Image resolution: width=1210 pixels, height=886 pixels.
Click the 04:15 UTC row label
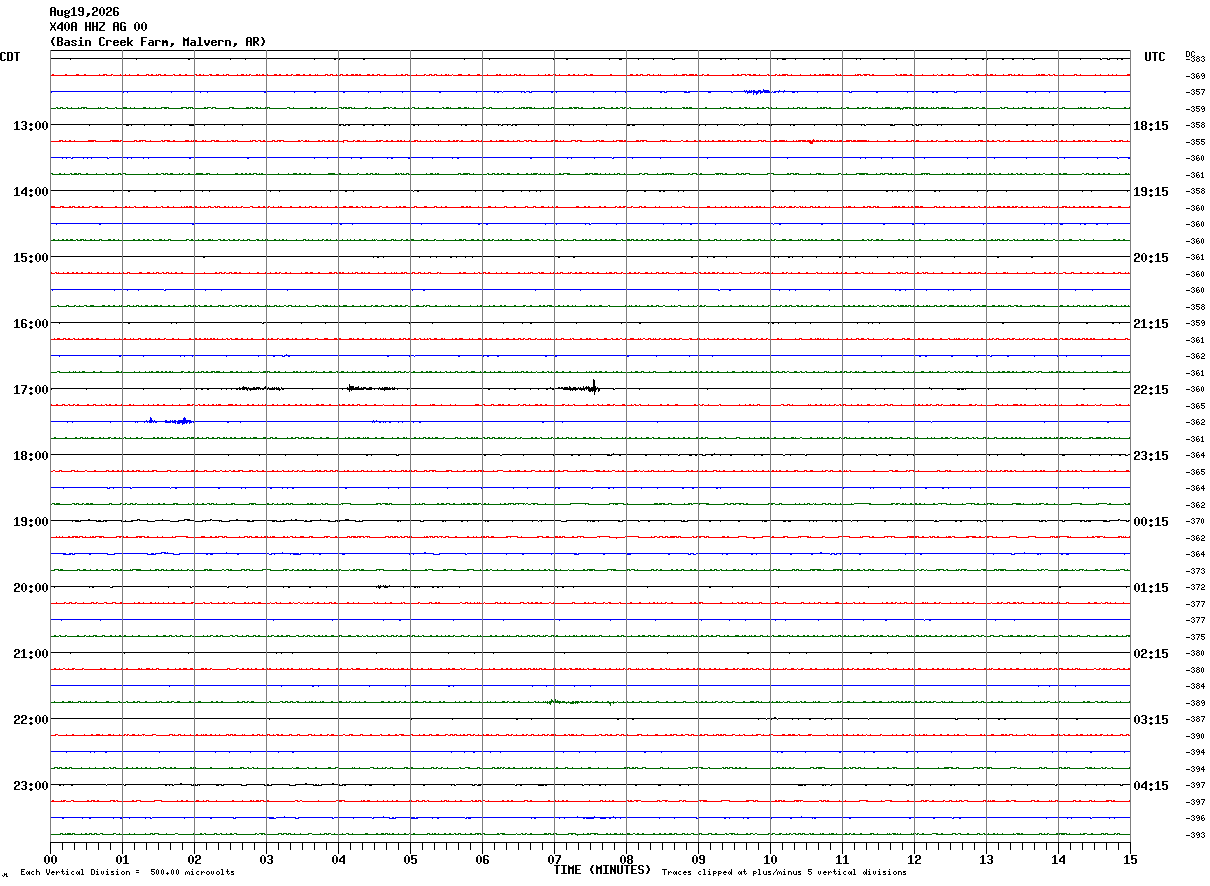[1151, 785]
